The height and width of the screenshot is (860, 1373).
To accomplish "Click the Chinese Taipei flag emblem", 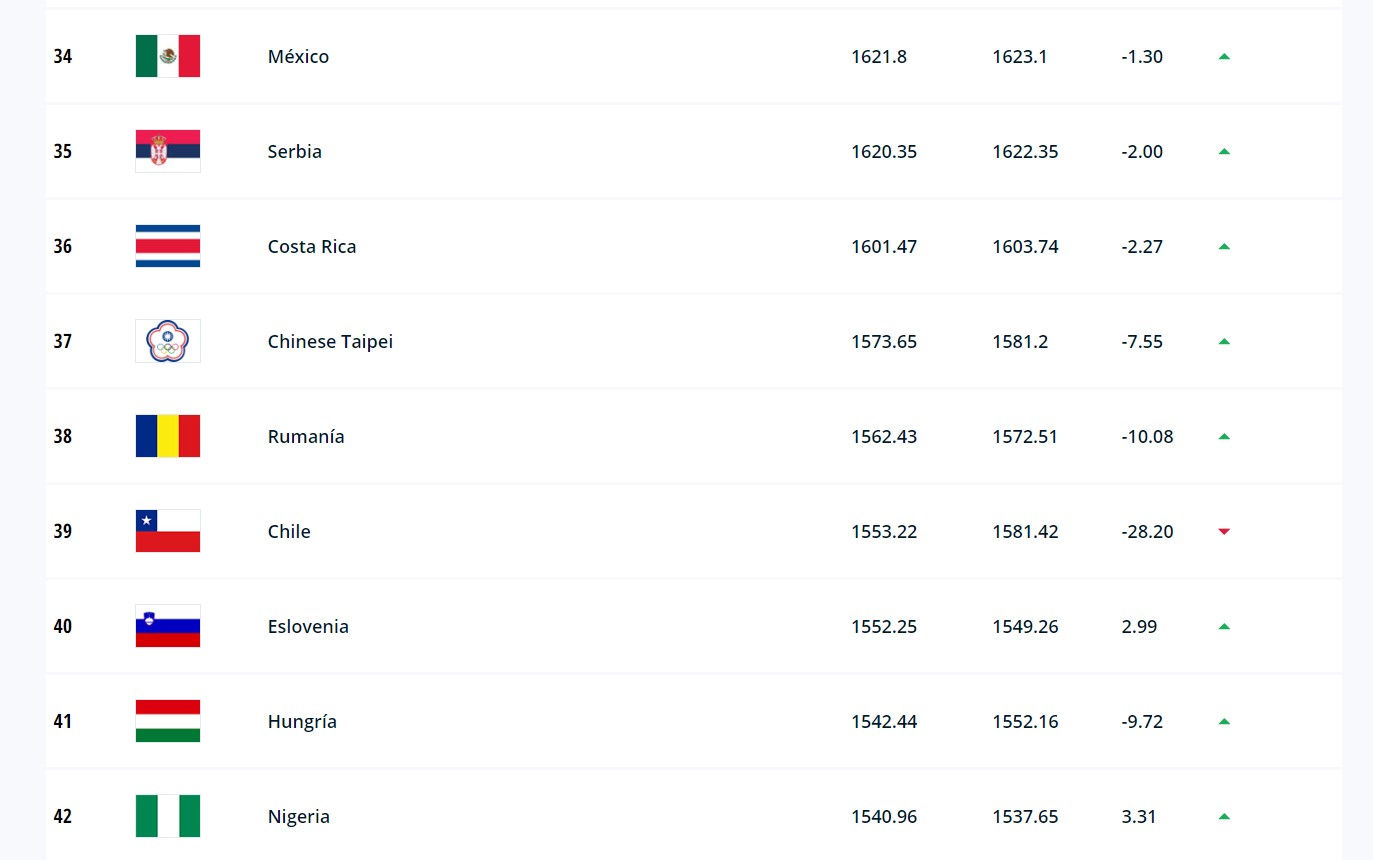I will (168, 341).
